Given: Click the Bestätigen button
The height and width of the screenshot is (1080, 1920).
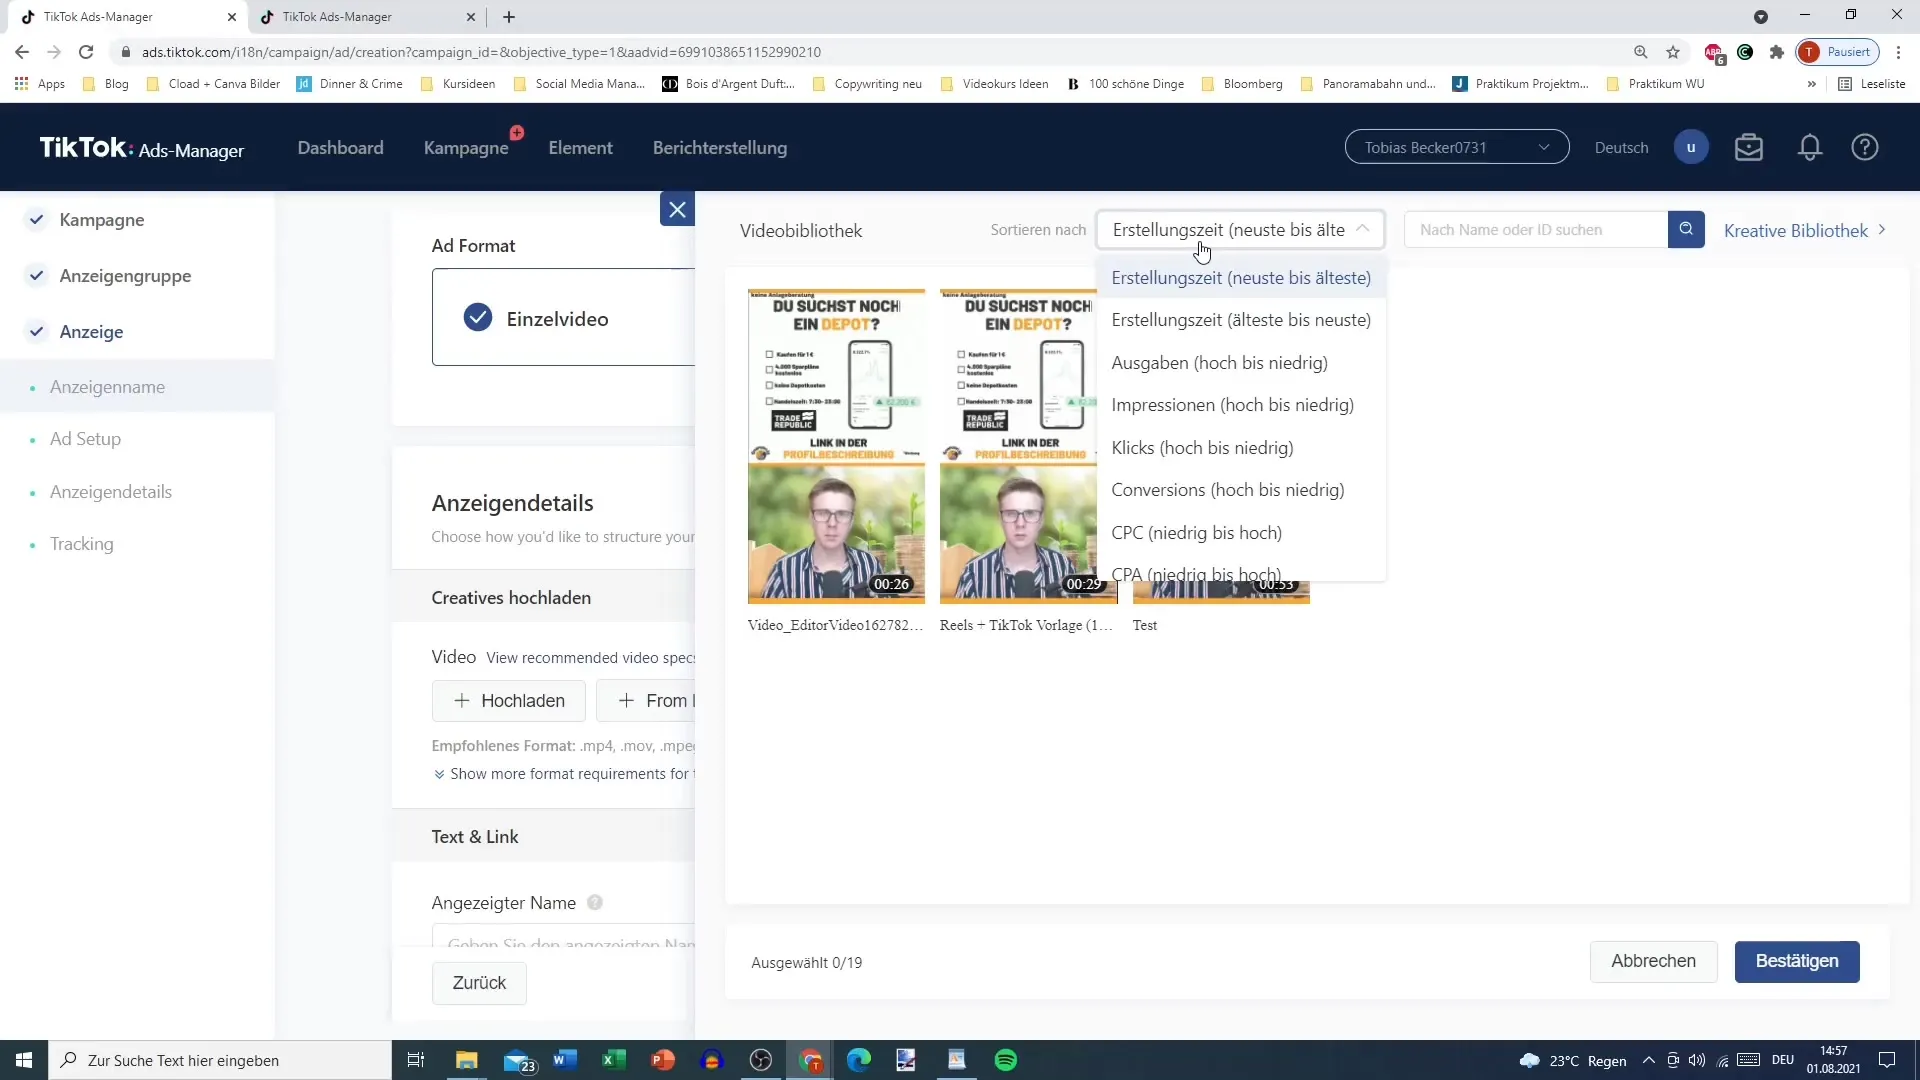Looking at the screenshot, I should pos(1797,961).
